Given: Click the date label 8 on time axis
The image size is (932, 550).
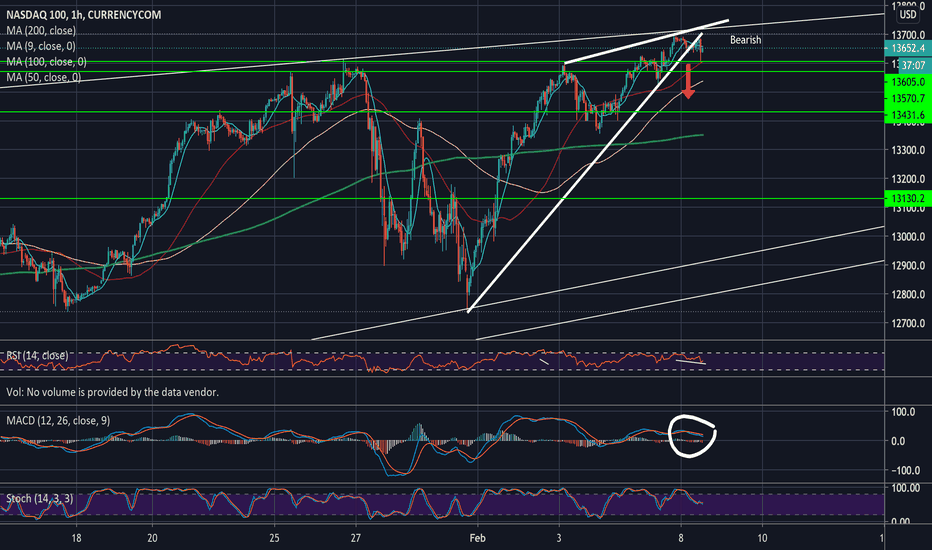Looking at the screenshot, I should click(x=681, y=538).
